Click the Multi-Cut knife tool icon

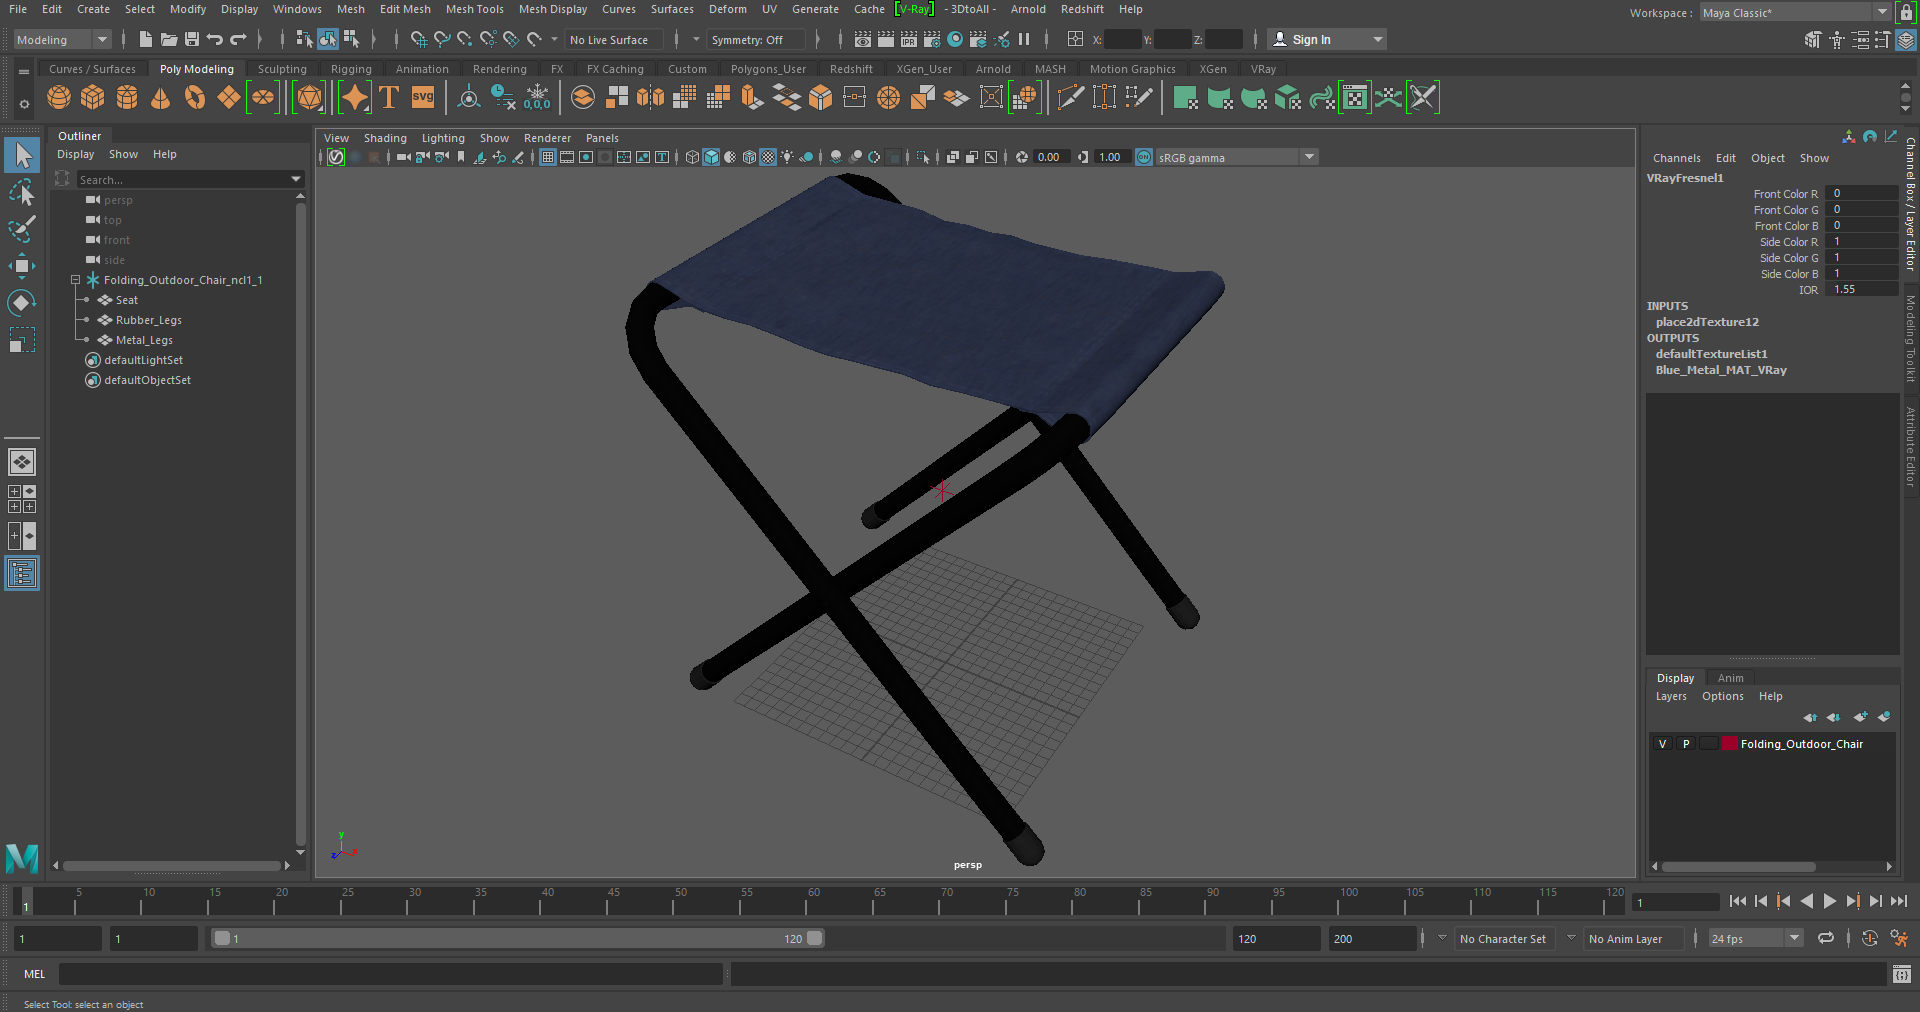tap(1071, 98)
